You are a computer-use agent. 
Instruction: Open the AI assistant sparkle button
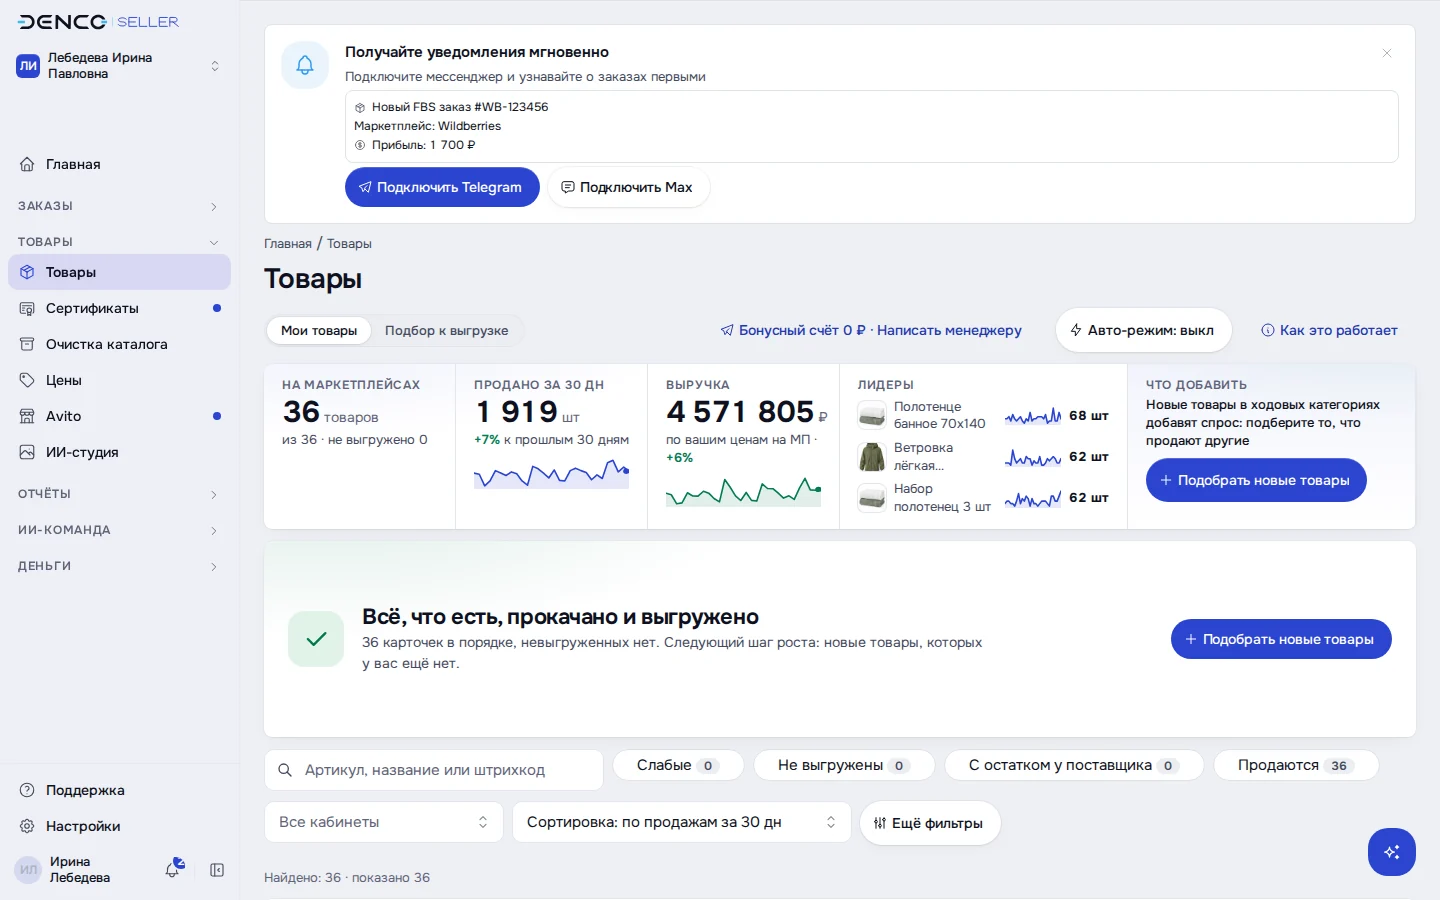click(1392, 852)
